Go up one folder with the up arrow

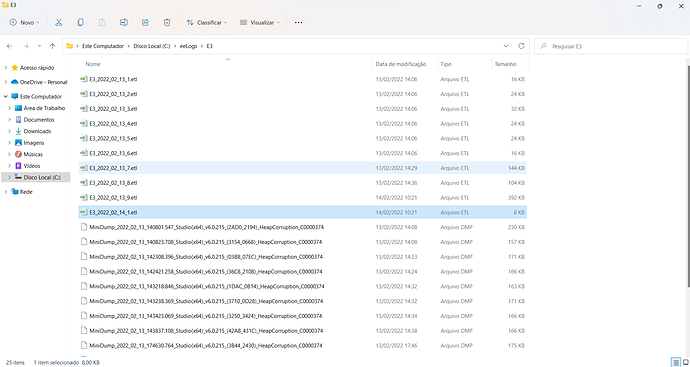tap(52, 46)
